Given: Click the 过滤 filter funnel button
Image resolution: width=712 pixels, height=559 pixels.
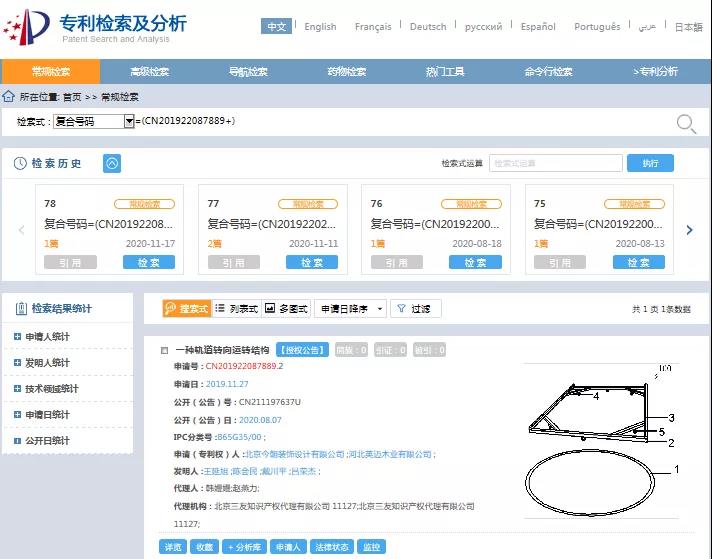Looking at the screenshot, I should (x=414, y=309).
